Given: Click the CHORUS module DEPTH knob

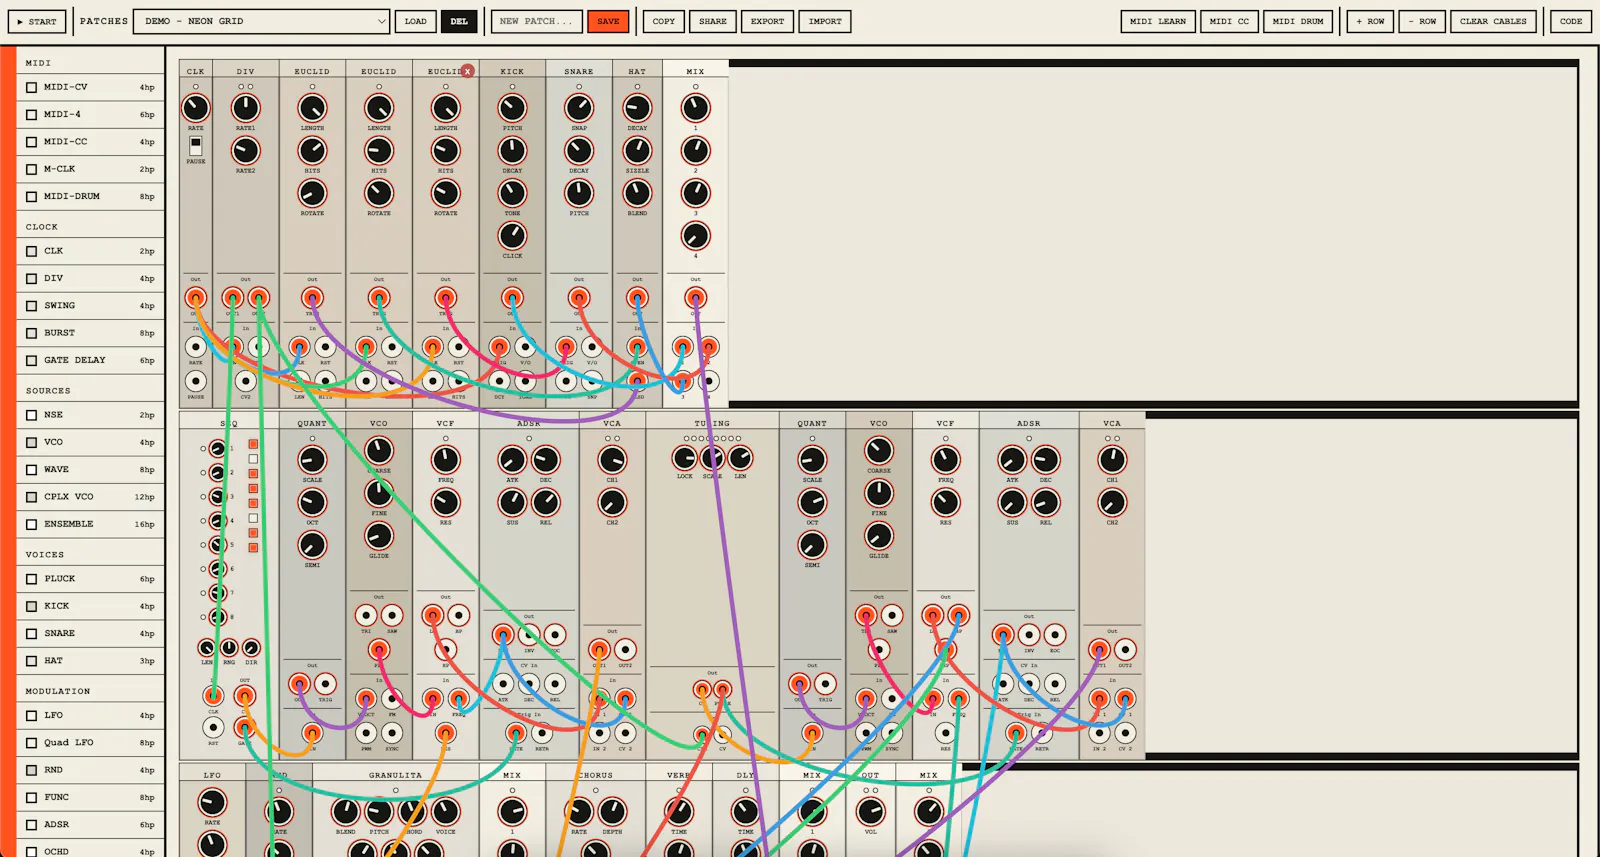Looking at the screenshot, I should click(x=612, y=811).
